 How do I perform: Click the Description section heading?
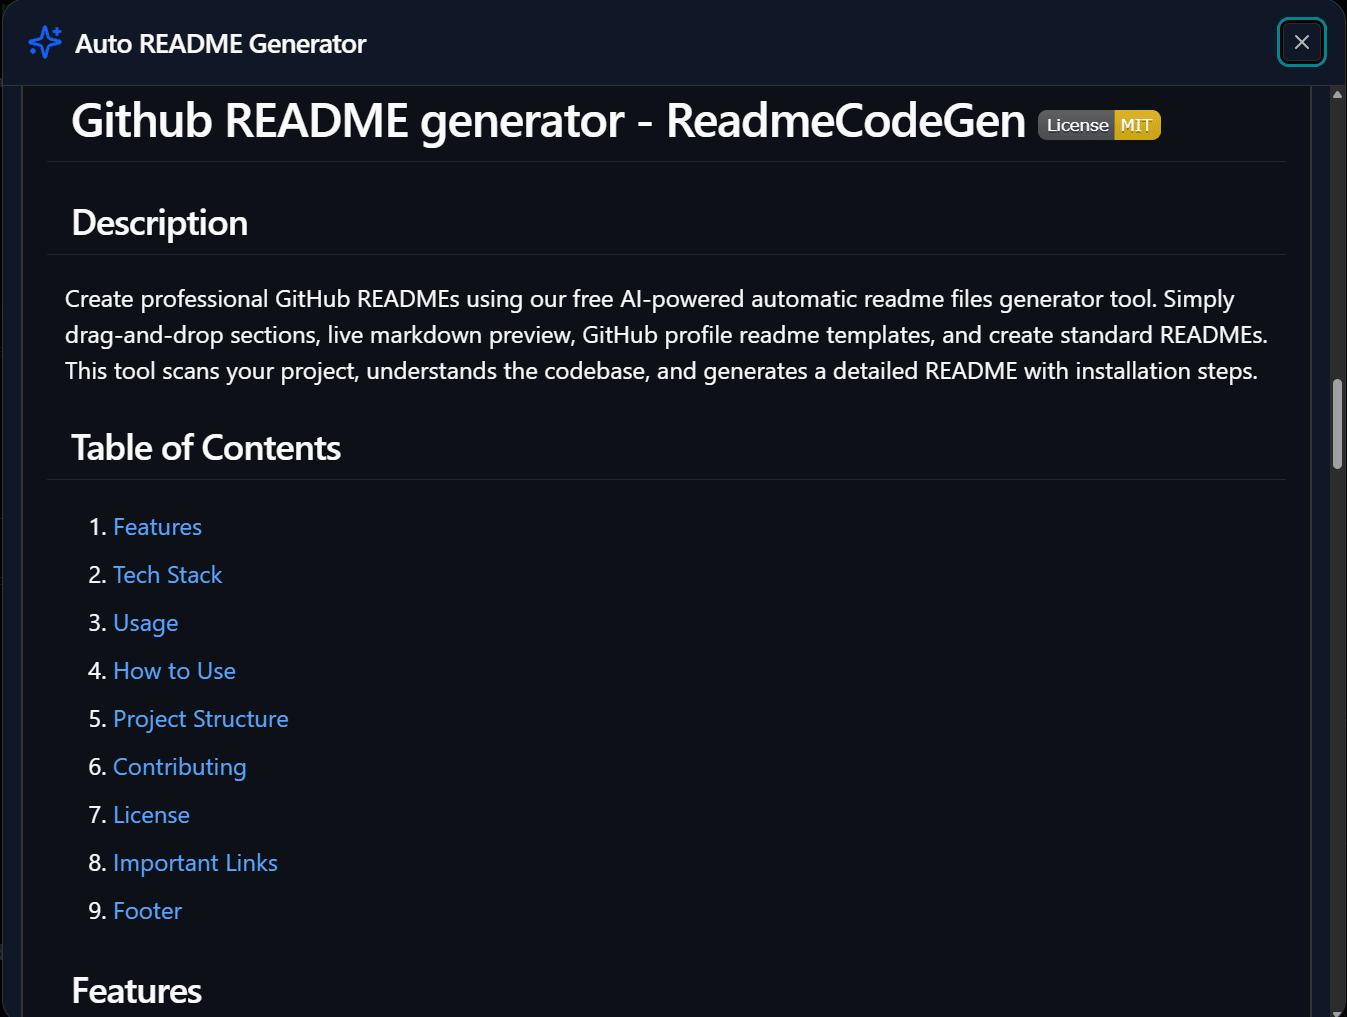click(x=160, y=223)
